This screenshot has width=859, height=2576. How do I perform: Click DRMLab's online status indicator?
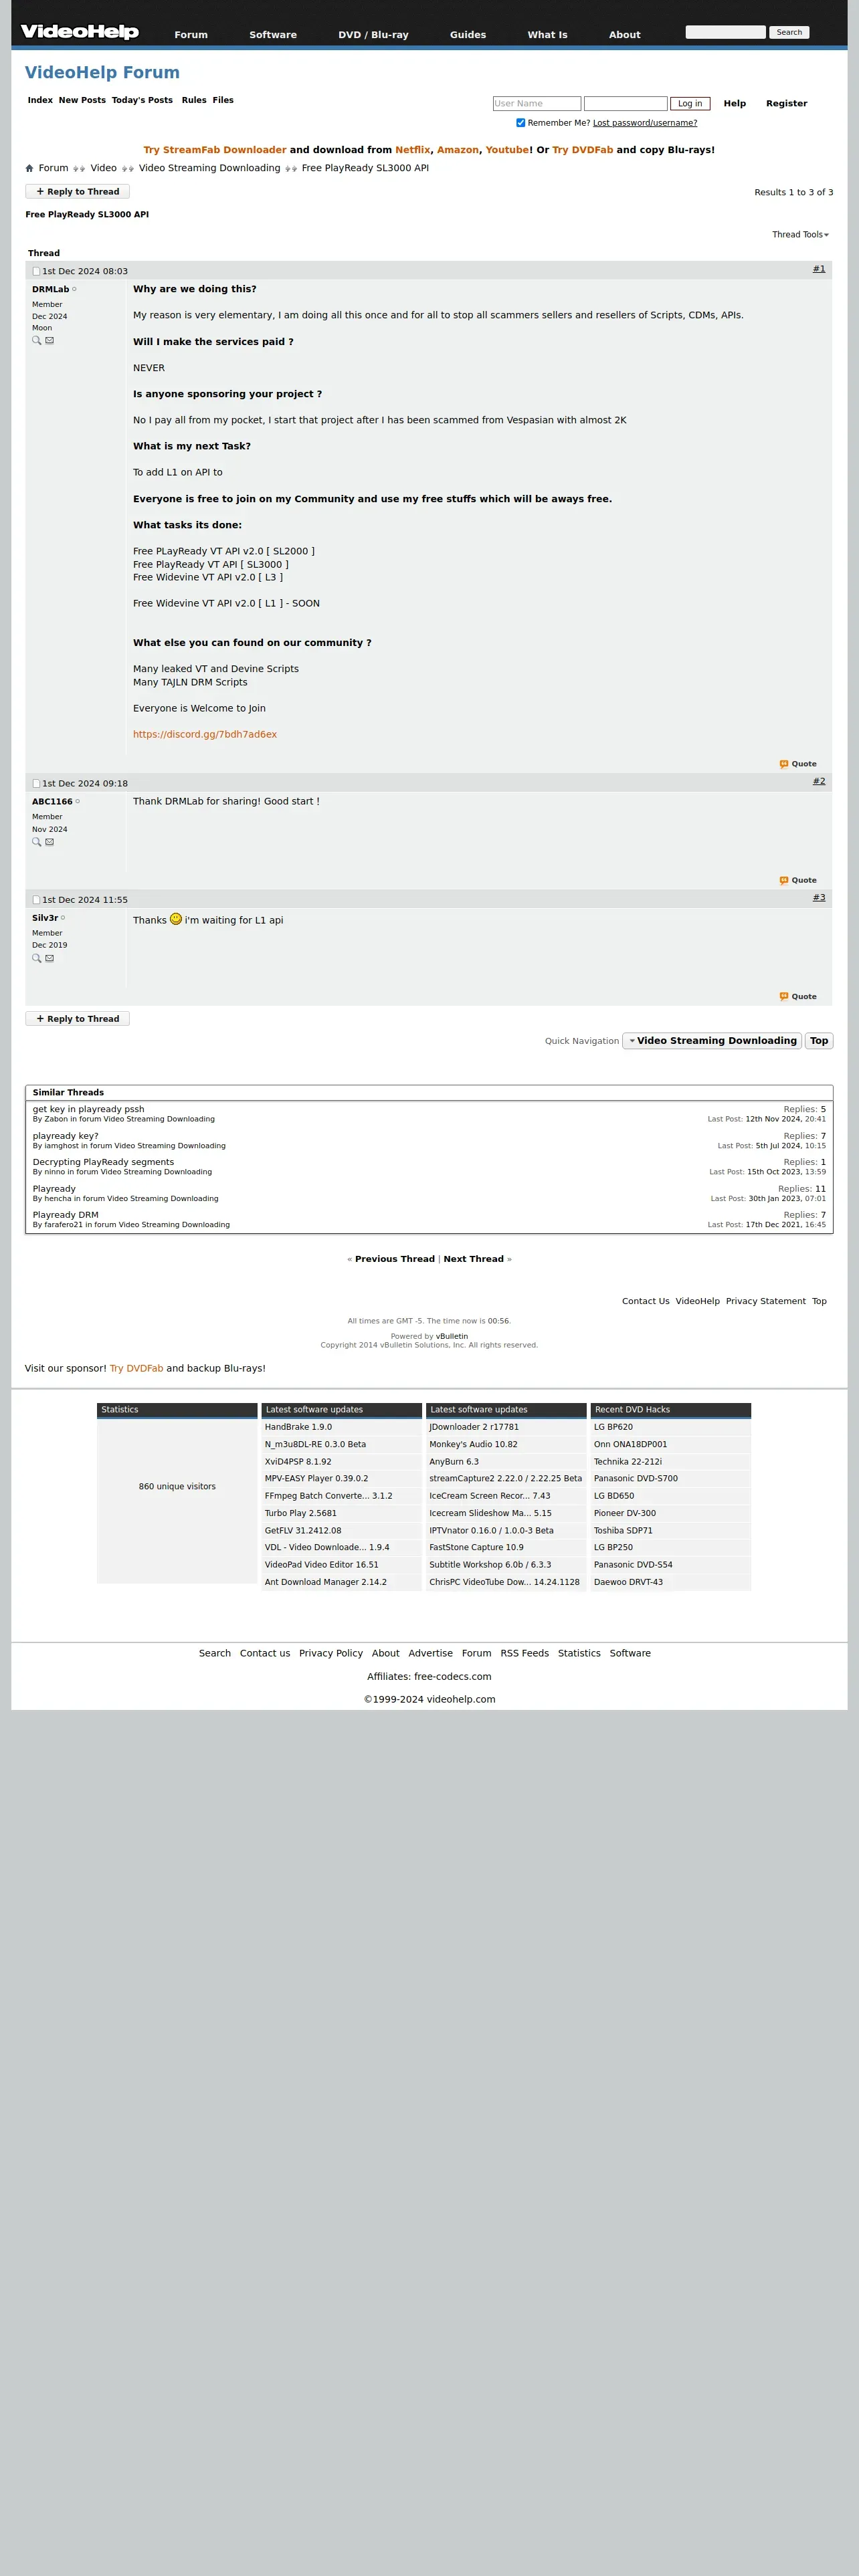74,289
